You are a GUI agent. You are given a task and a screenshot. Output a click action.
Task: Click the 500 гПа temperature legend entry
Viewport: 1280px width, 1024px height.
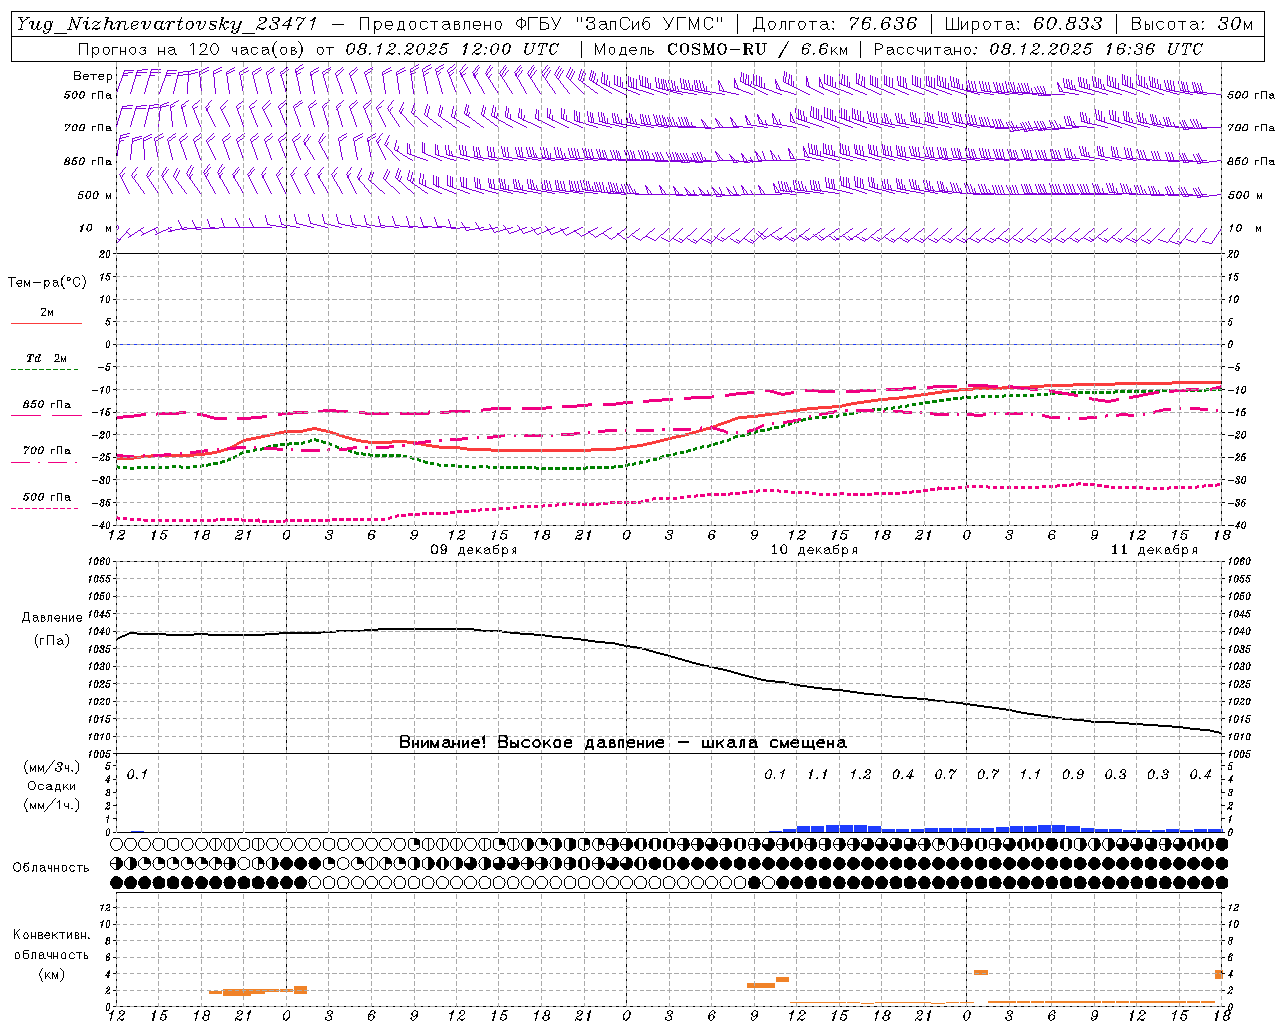(46, 497)
